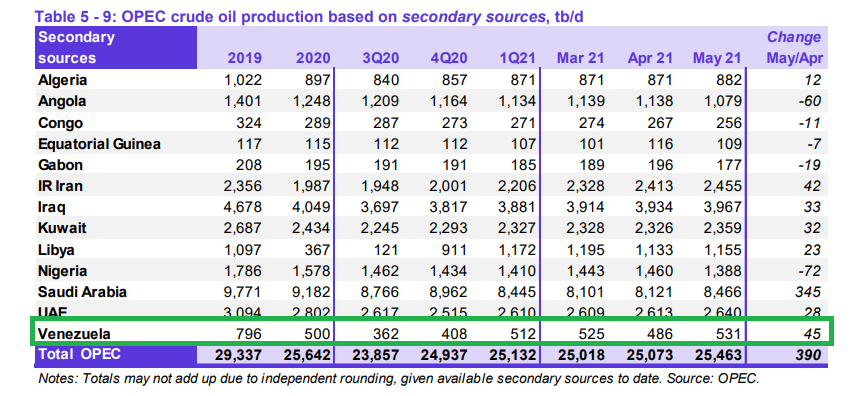Screen dimensions: 867x396
Task: Select the '2019' column header
Action: pyautogui.click(x=245, y=58)
